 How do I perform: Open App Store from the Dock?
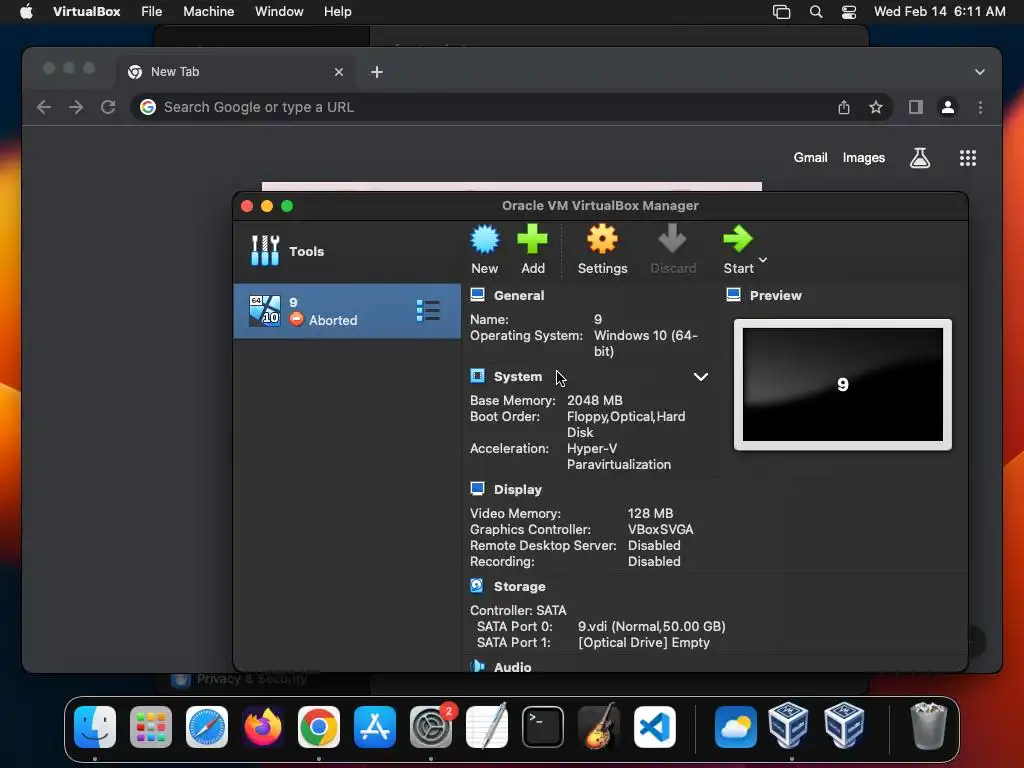[375, 726]
